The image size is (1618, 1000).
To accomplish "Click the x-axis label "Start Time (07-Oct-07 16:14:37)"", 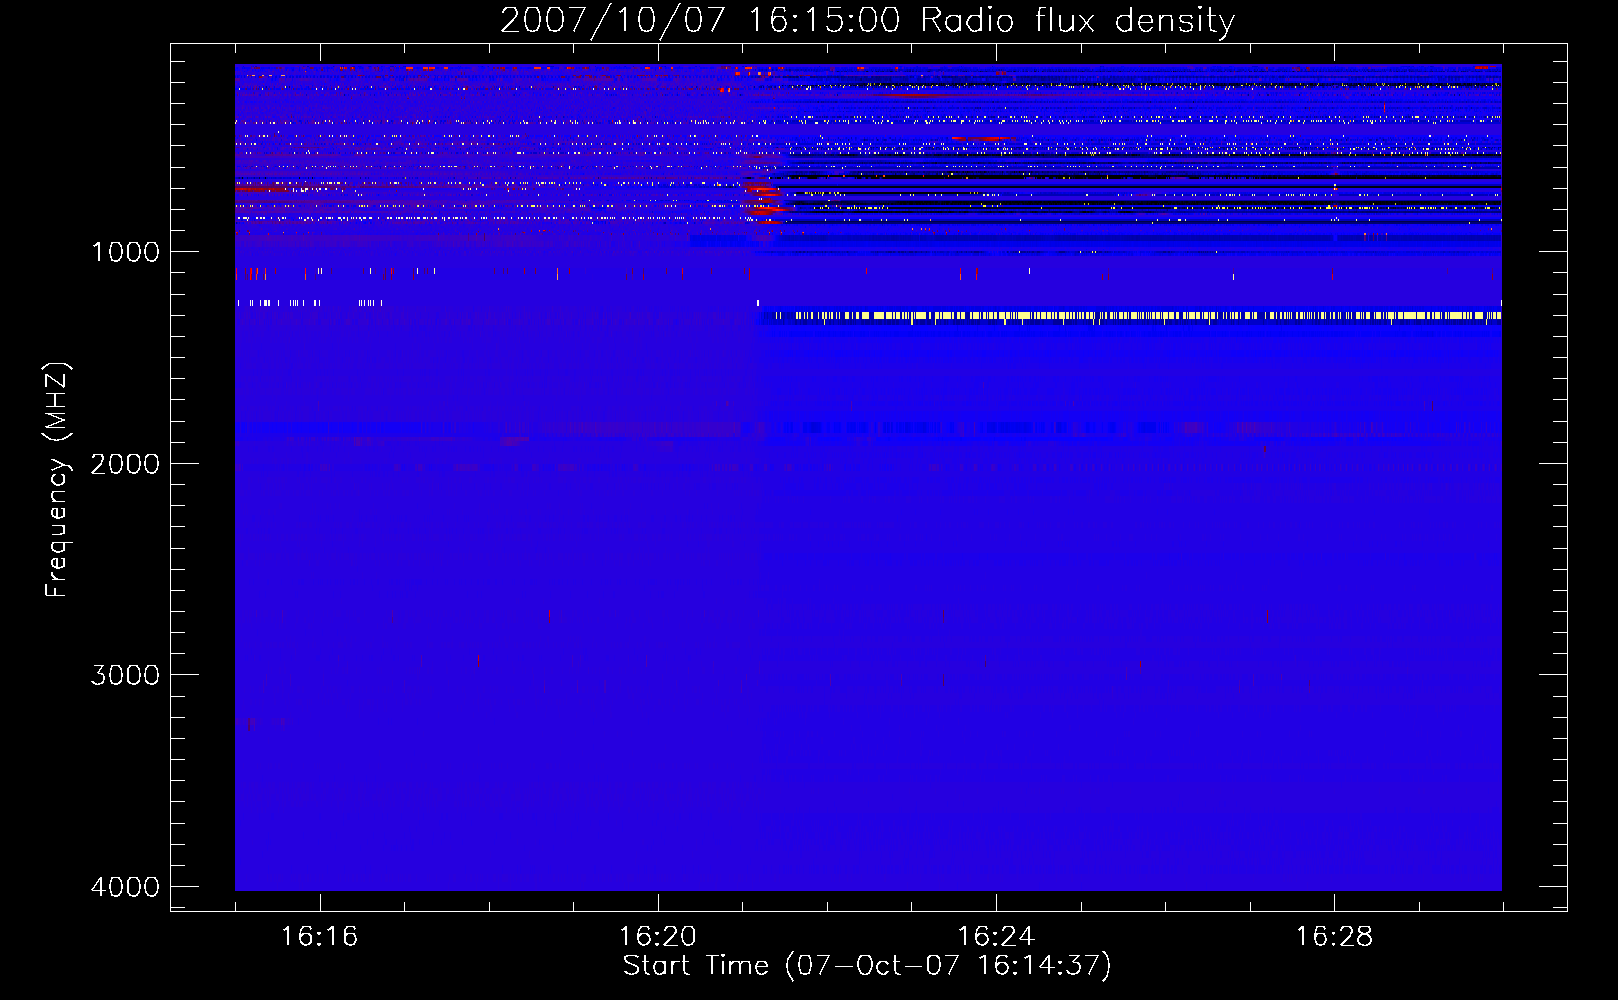I will pos(867,965).
